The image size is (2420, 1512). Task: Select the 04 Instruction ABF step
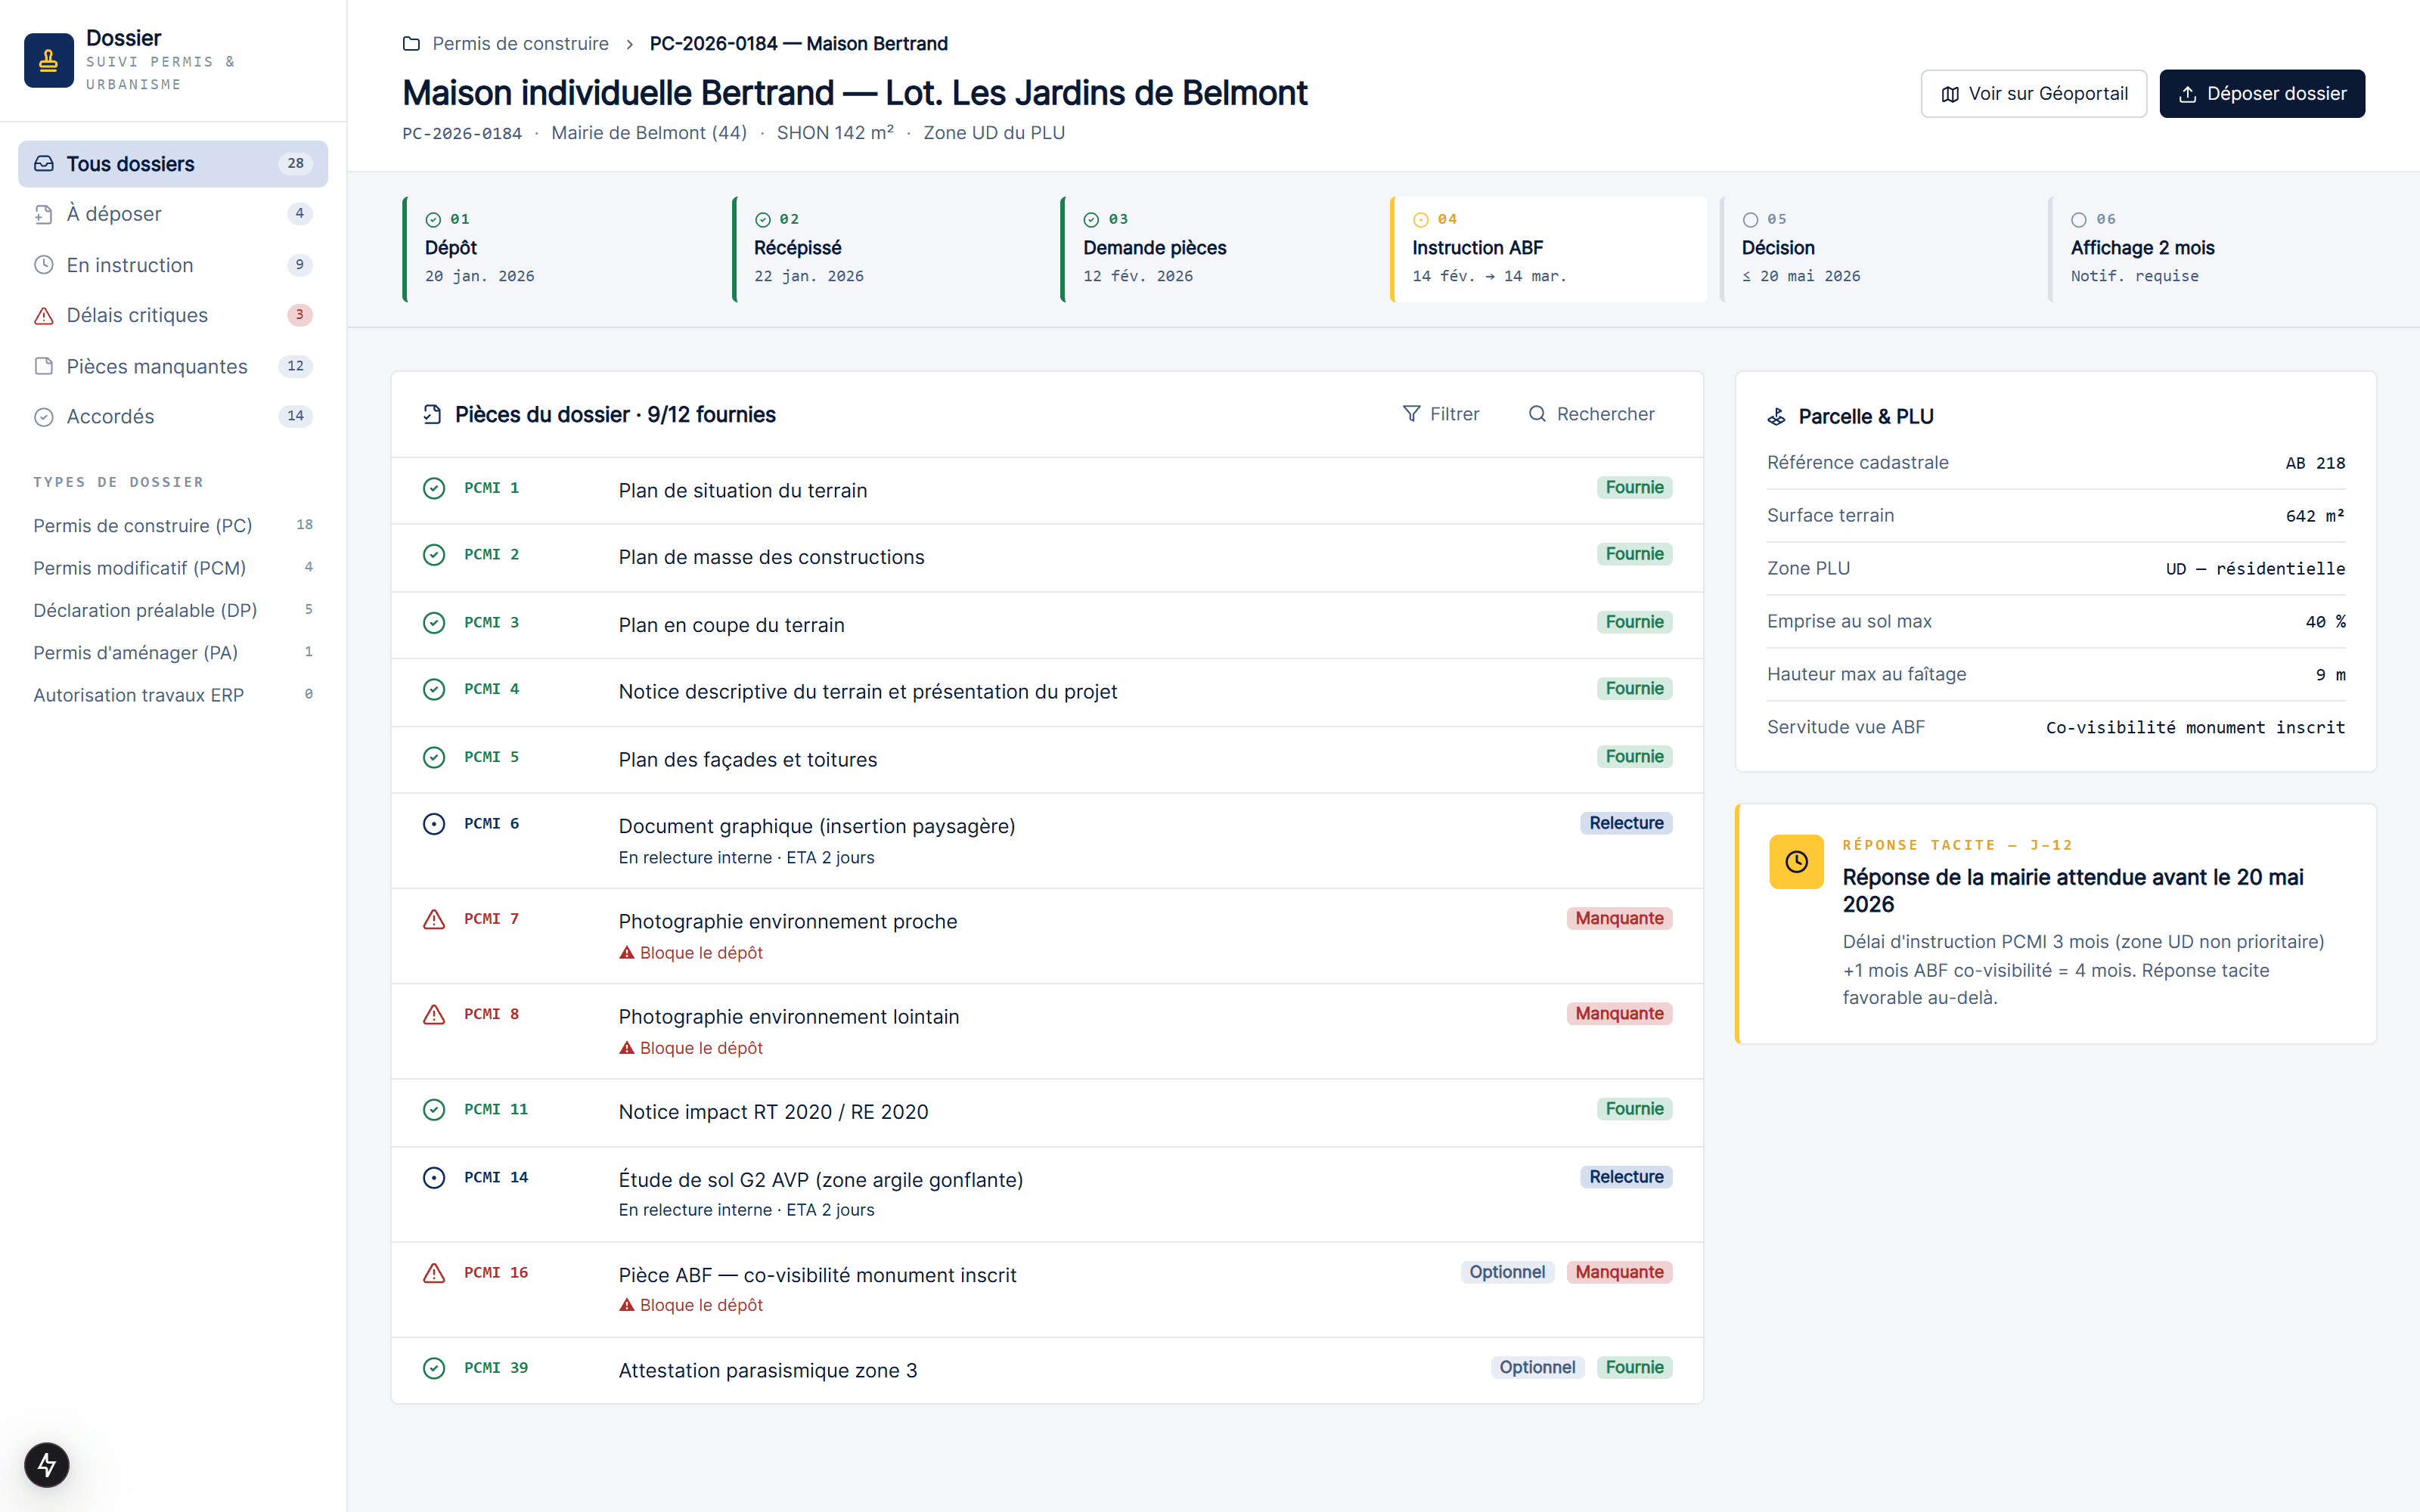(1548, 249)
